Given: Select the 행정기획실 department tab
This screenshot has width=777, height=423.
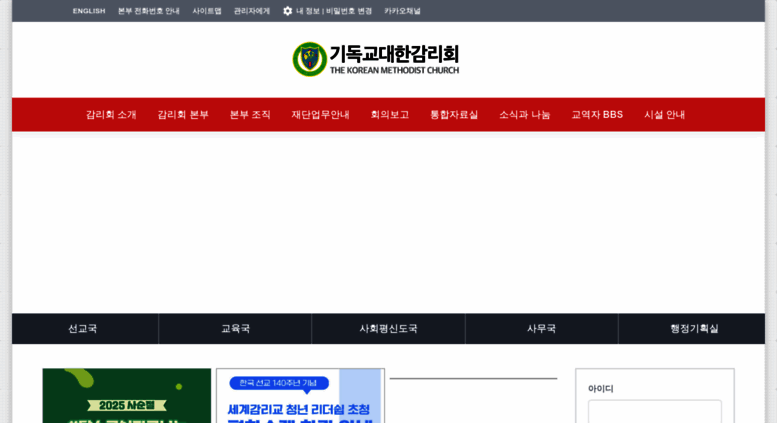Looking at the screenshot, I should pyautogui.click(x=694, y=328).
